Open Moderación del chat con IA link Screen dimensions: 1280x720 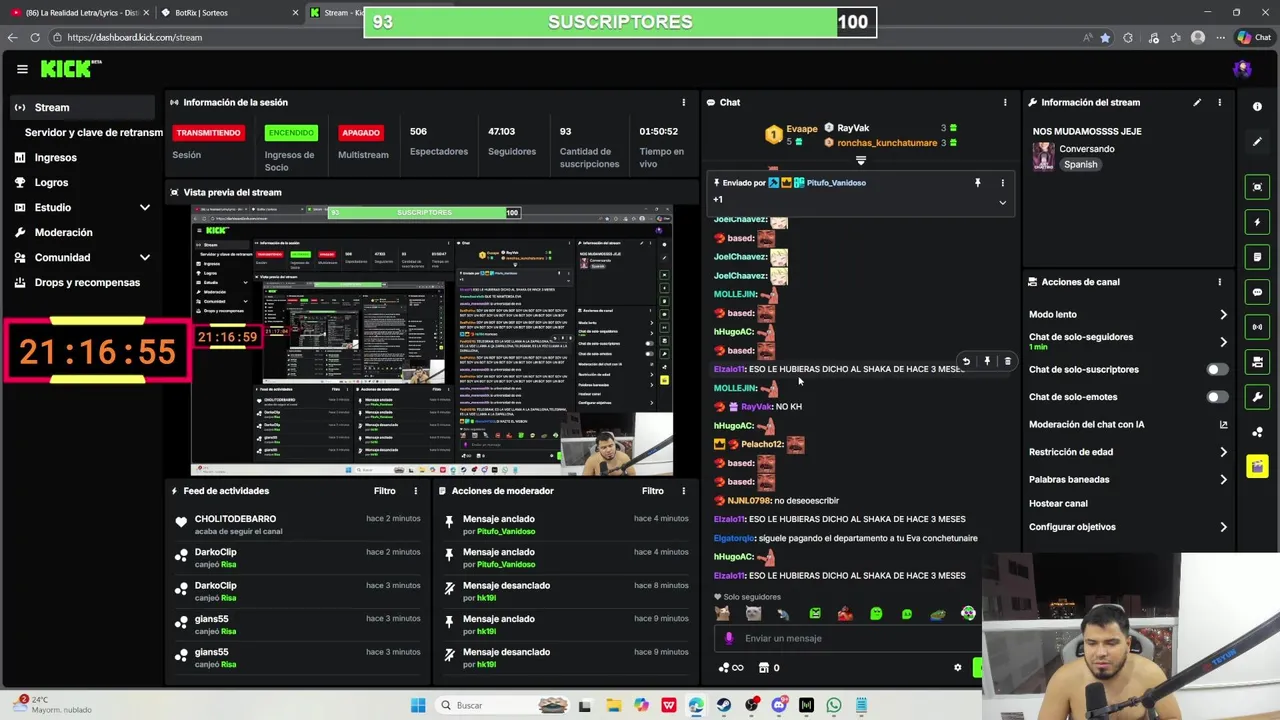click(x=1128, y=424)
